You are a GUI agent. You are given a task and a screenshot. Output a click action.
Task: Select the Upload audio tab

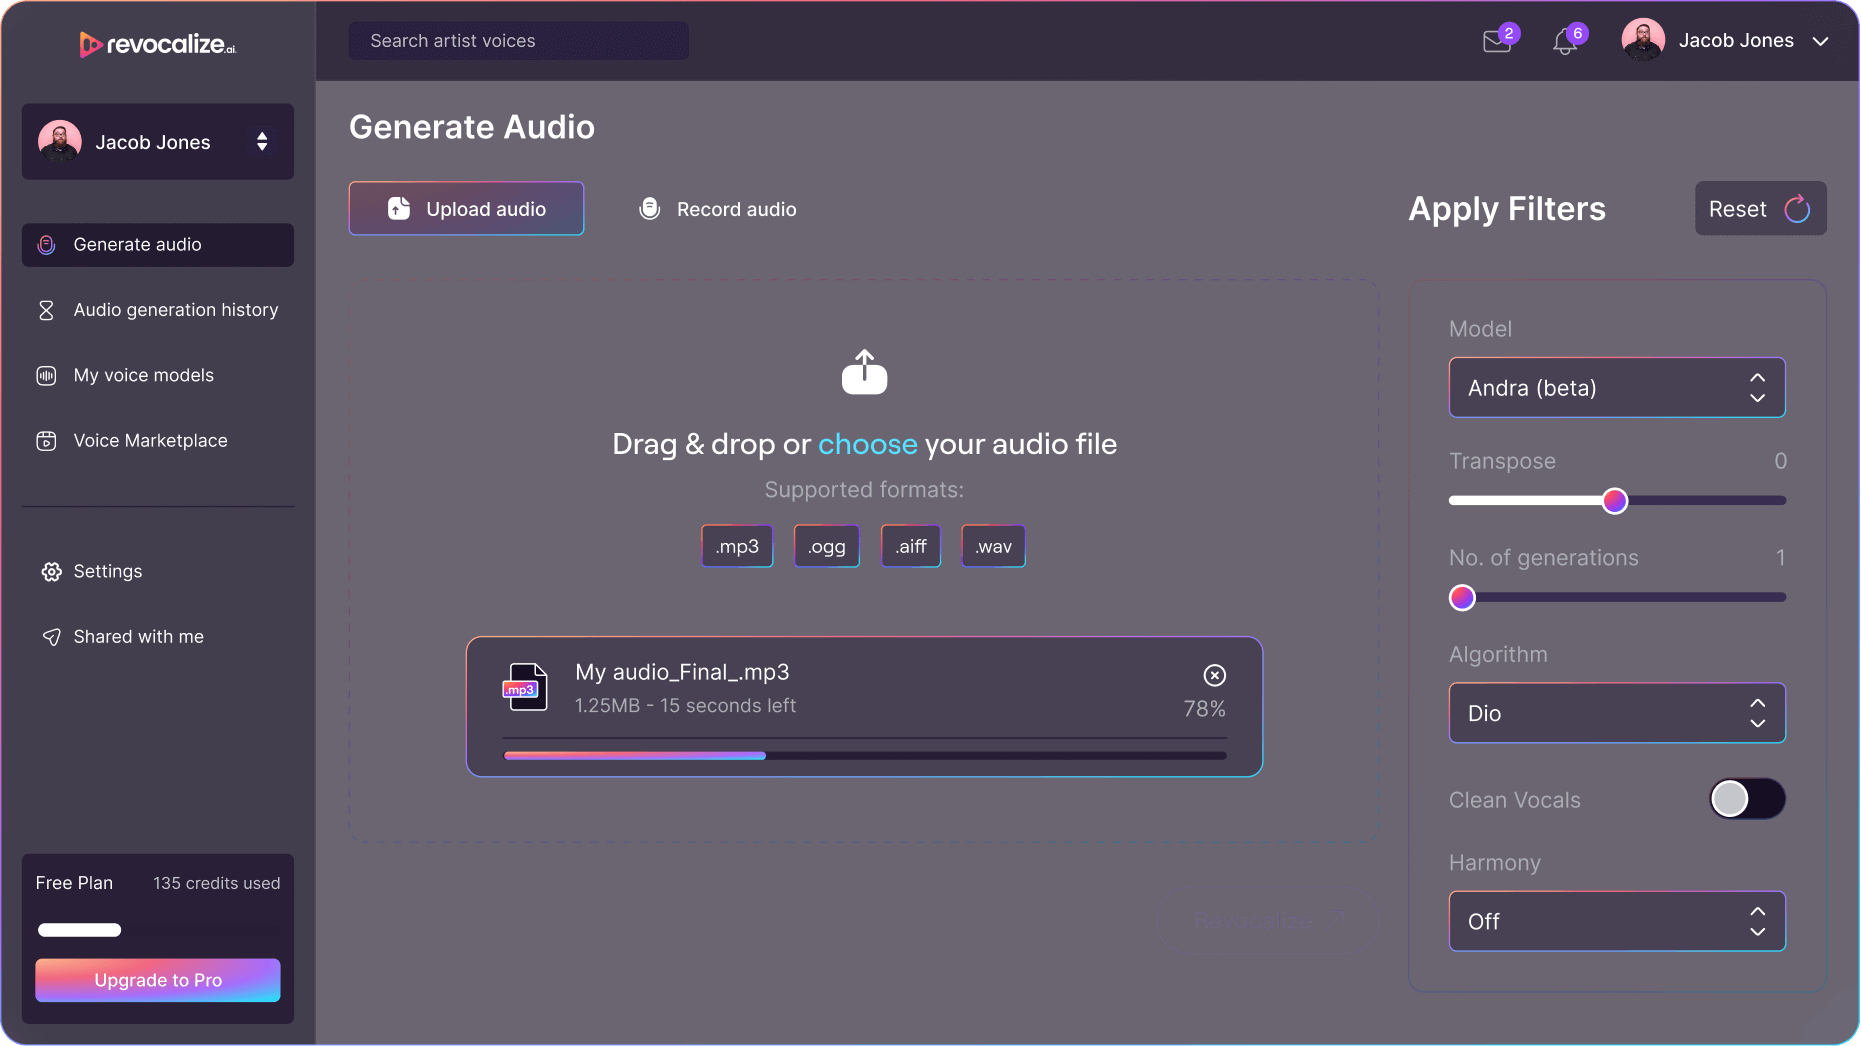click(x=466, y=208)
